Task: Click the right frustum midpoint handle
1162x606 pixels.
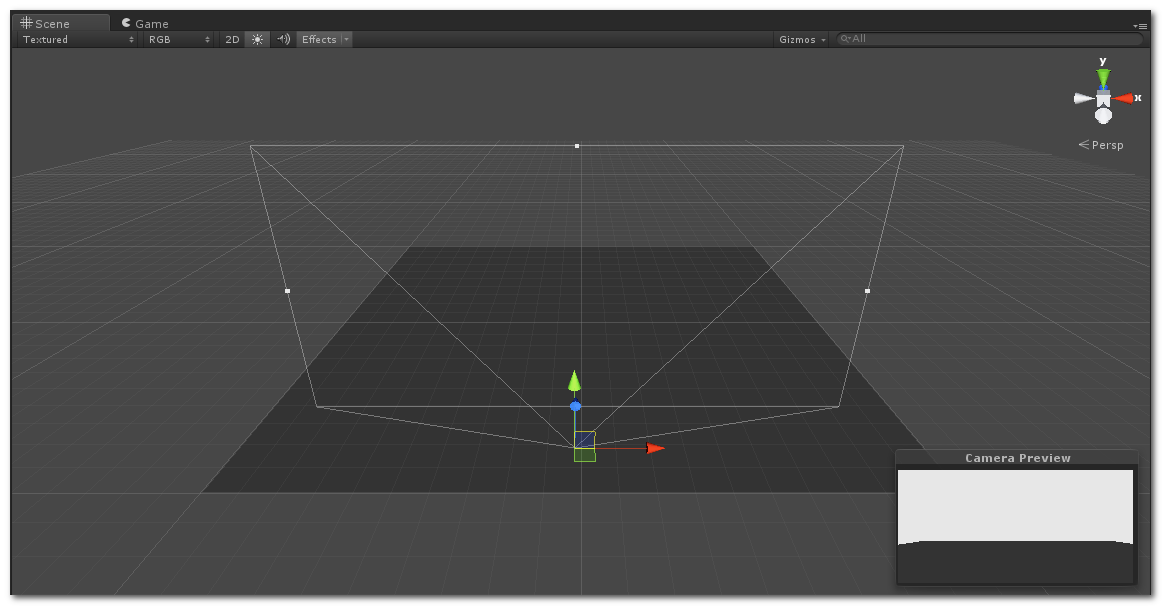Action: pos(867,291)
